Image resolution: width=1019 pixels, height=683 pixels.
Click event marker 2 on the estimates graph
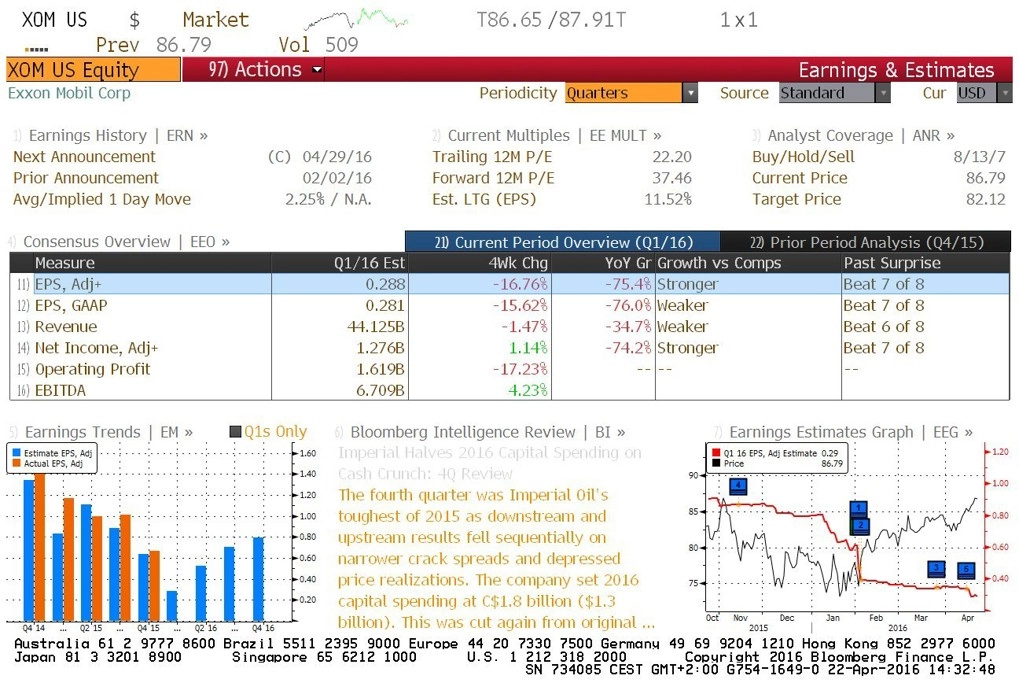tap(860, 525)
